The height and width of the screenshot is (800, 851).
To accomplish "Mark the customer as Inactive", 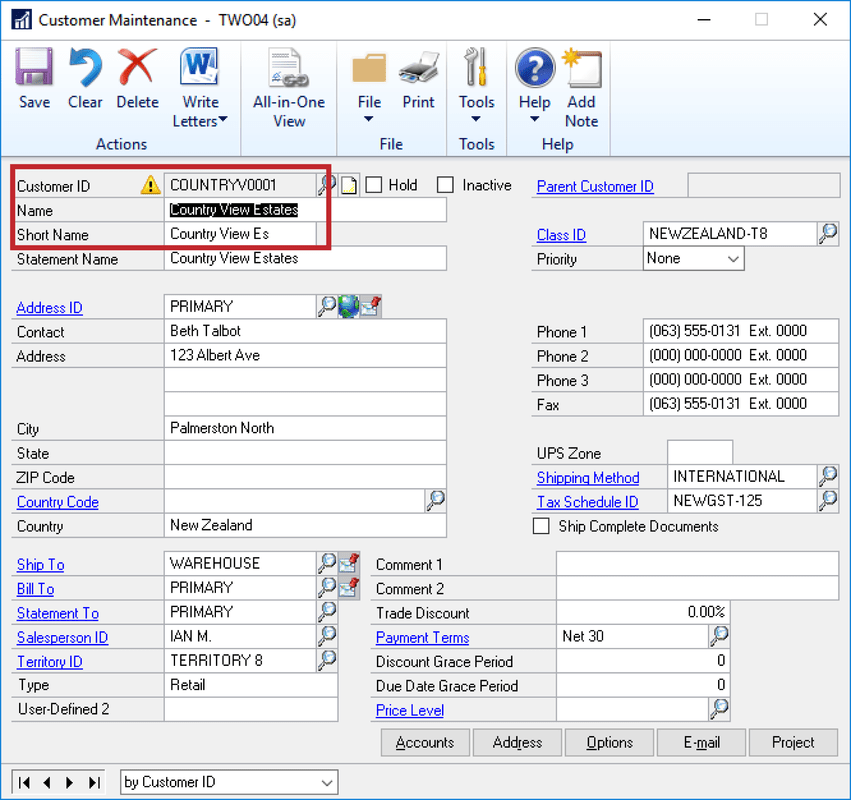I will point(446,184).
